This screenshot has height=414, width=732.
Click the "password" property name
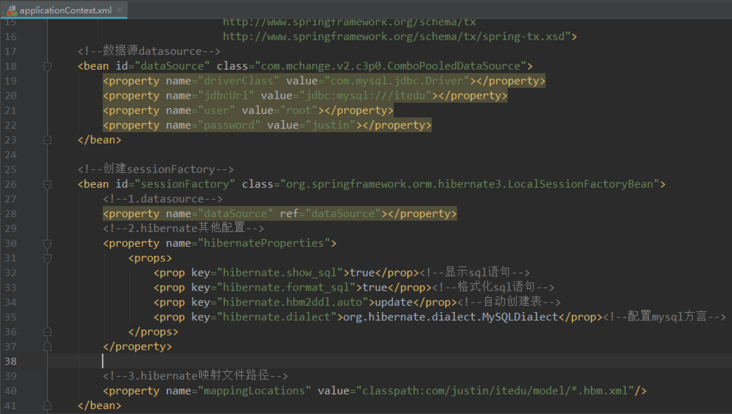[x=229, y=125]
